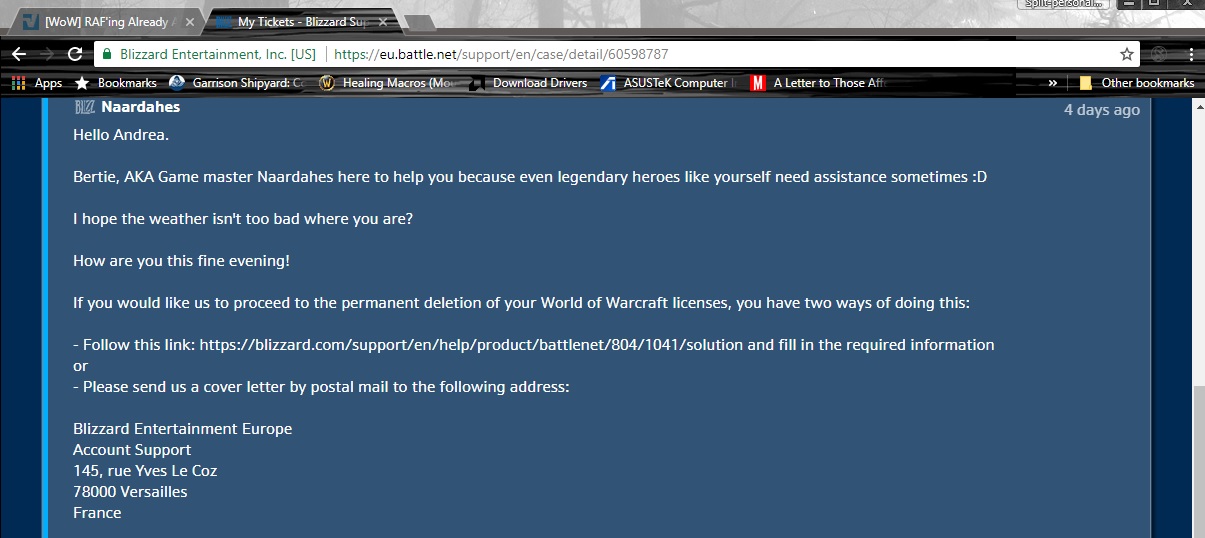Click the Blizzard logo beside Naardahes

click(x=84, y=107)
